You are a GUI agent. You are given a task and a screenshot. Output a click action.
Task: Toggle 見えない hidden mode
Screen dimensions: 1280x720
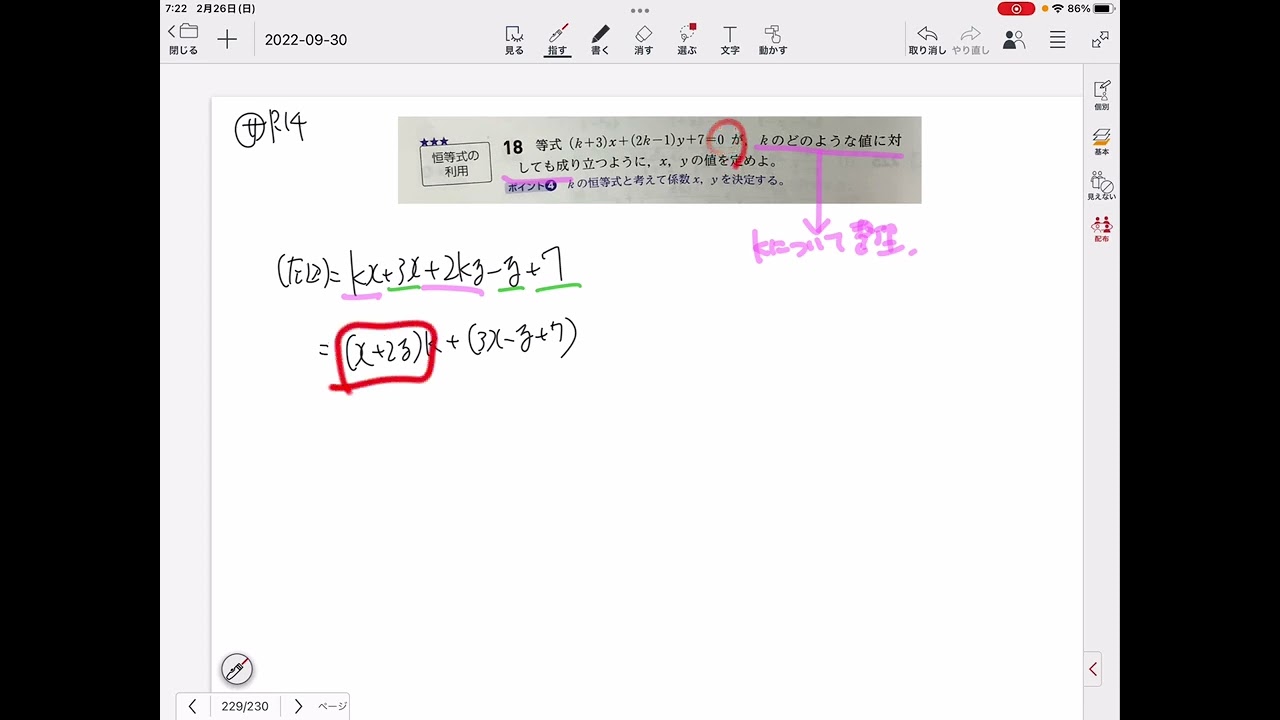1101,186
